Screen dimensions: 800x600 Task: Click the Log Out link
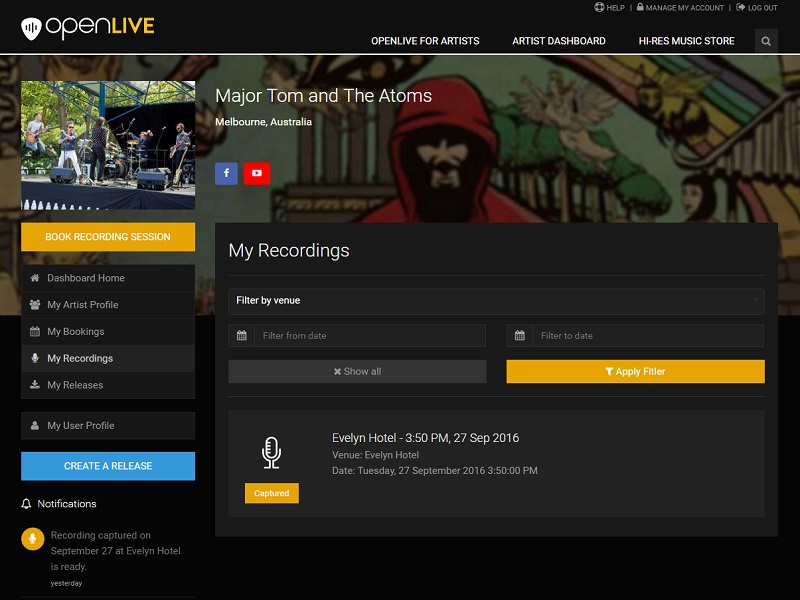[x=762, y=8]
